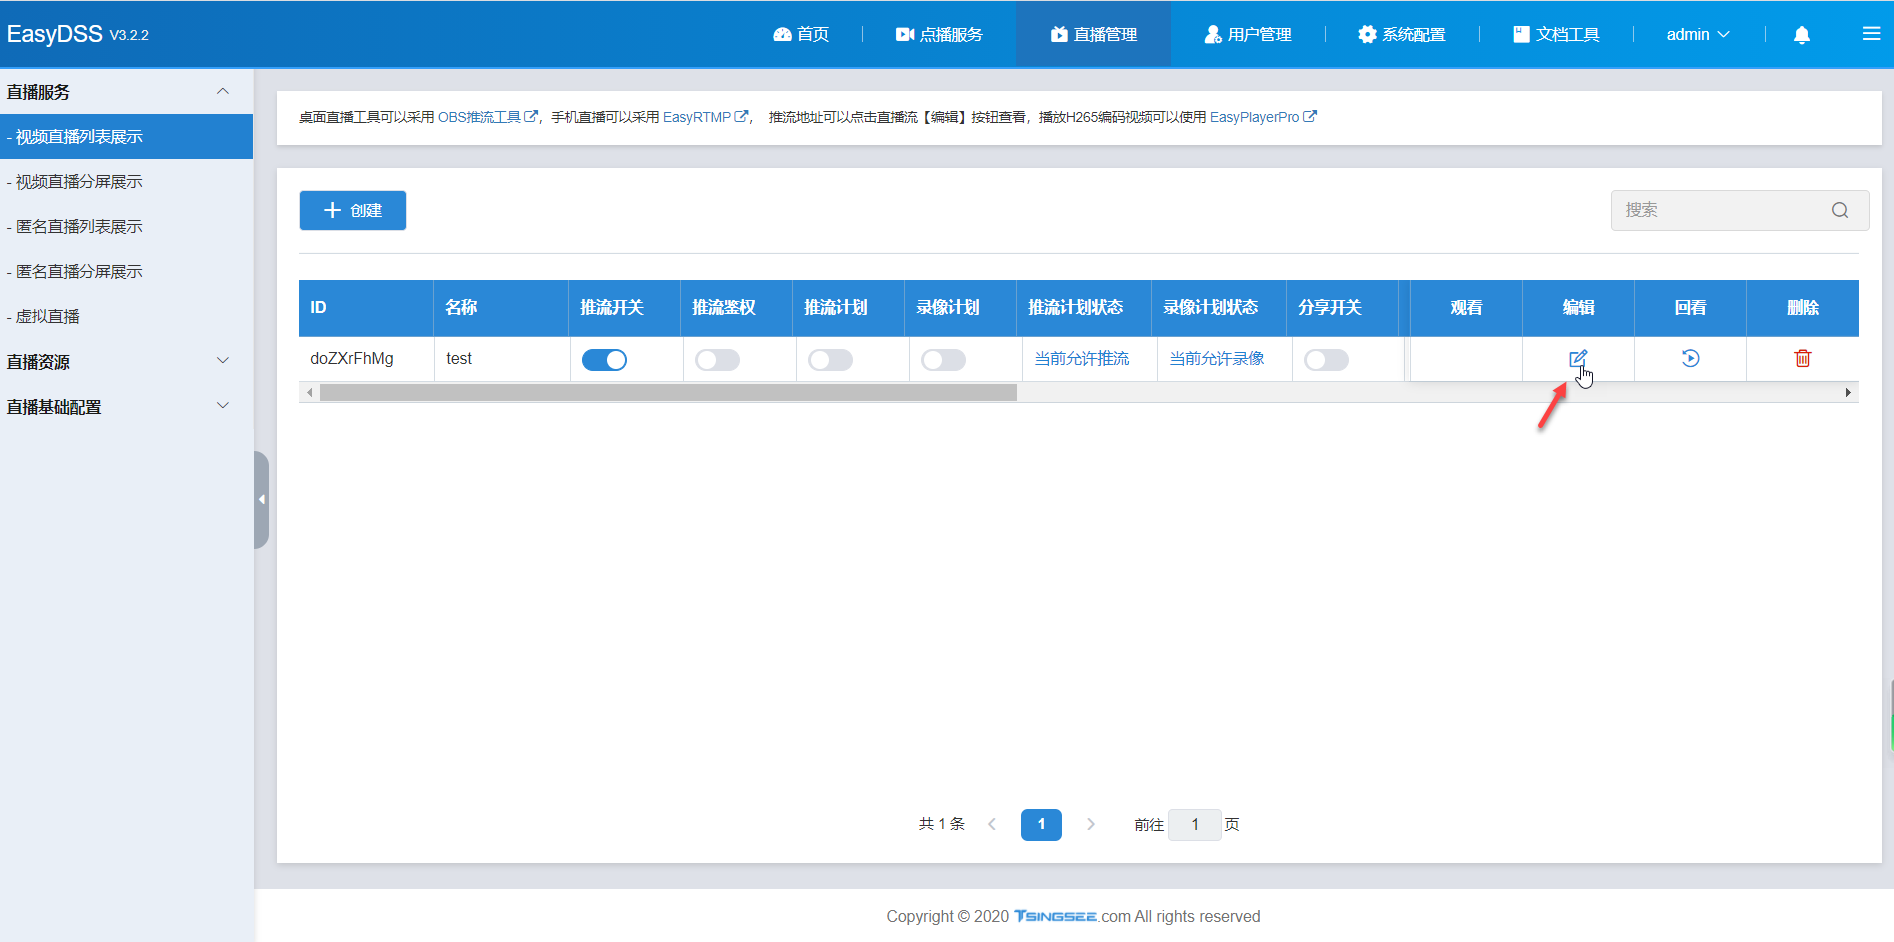Disable the 推流开关 toggle for test
The height and width of the screenshot is (942, 1894).
[604, 359]
